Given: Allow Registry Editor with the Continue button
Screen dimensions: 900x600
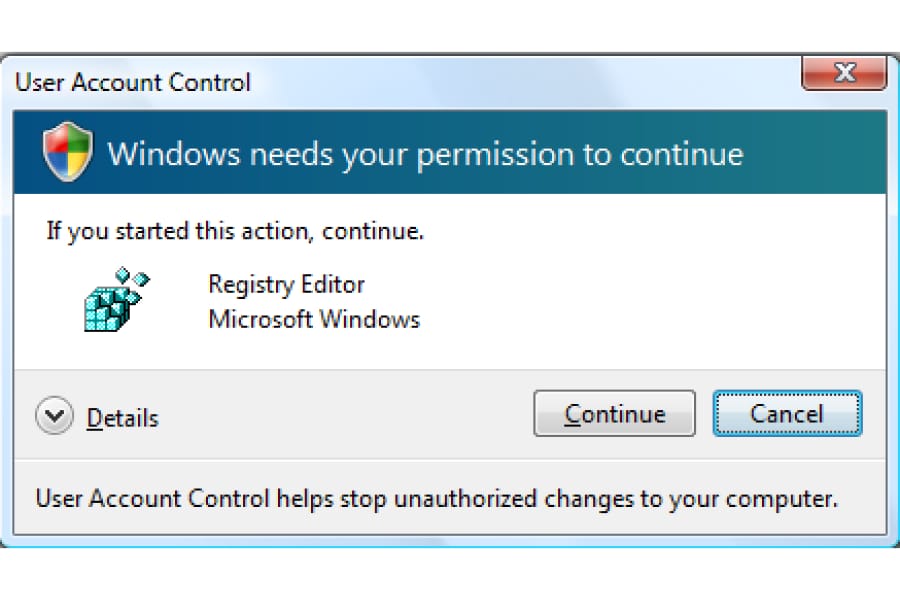Looking at the screenshot, I should coord(614,413).
